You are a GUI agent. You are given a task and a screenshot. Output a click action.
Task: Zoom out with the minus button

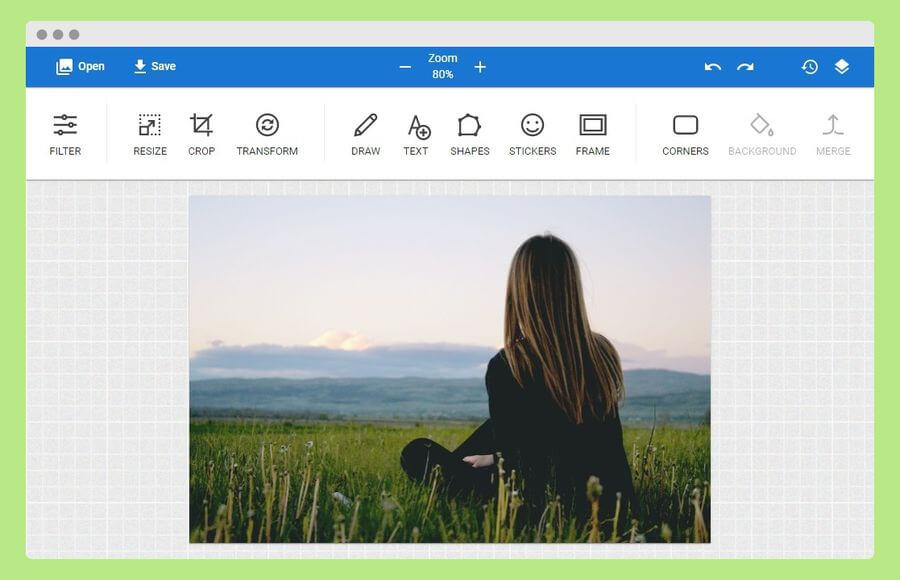click(405, 67)
